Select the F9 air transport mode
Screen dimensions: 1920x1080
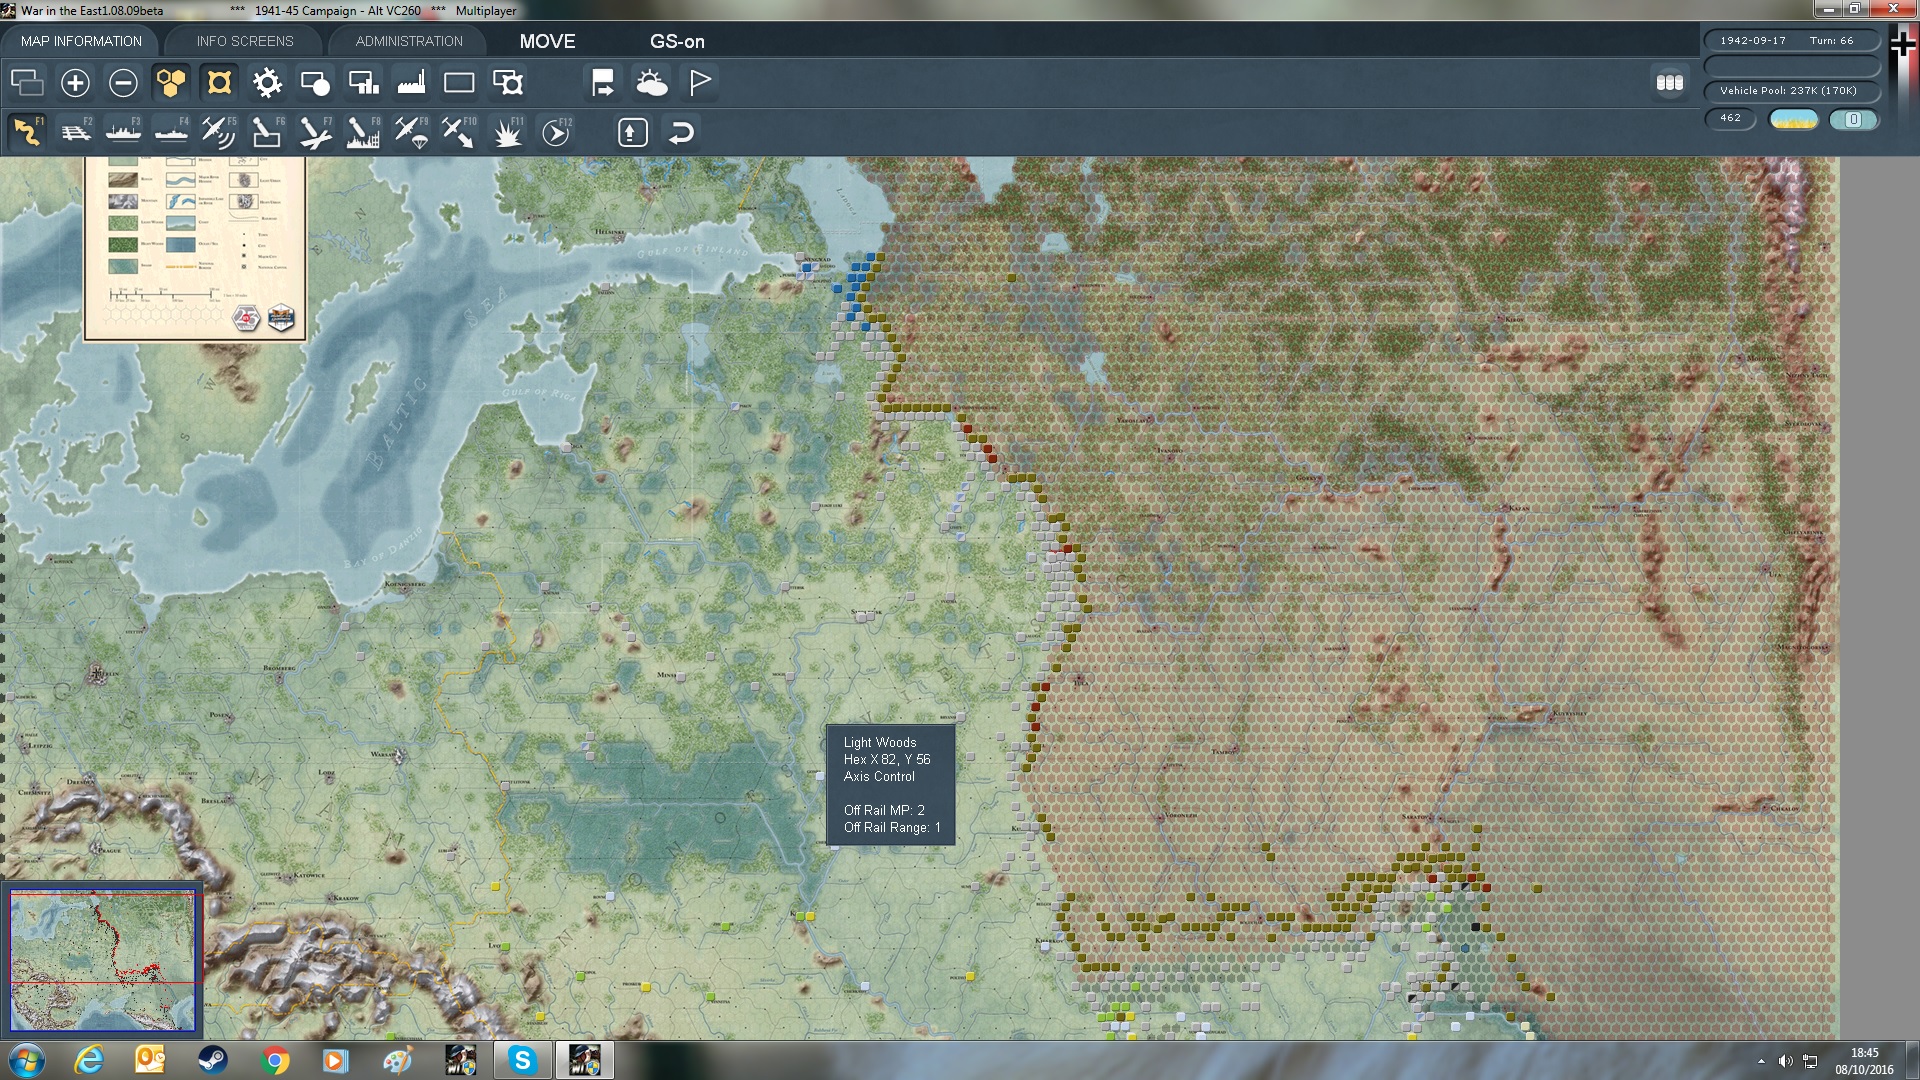click(x=411, y=132)
